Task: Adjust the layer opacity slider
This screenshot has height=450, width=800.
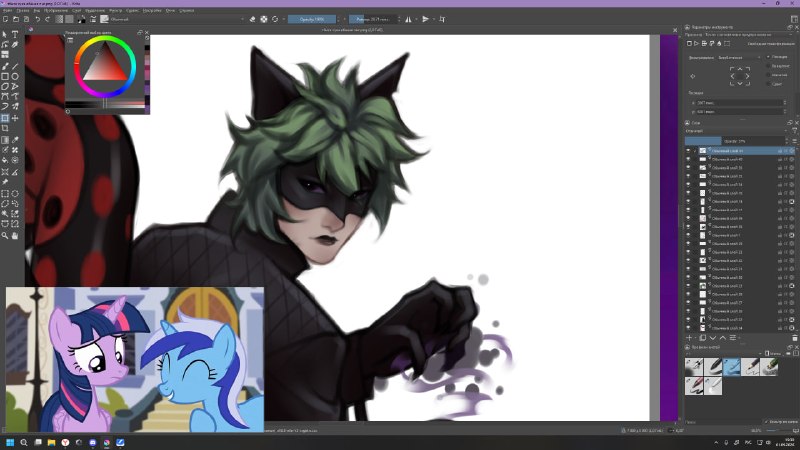Action: click(x=736, y=141)
